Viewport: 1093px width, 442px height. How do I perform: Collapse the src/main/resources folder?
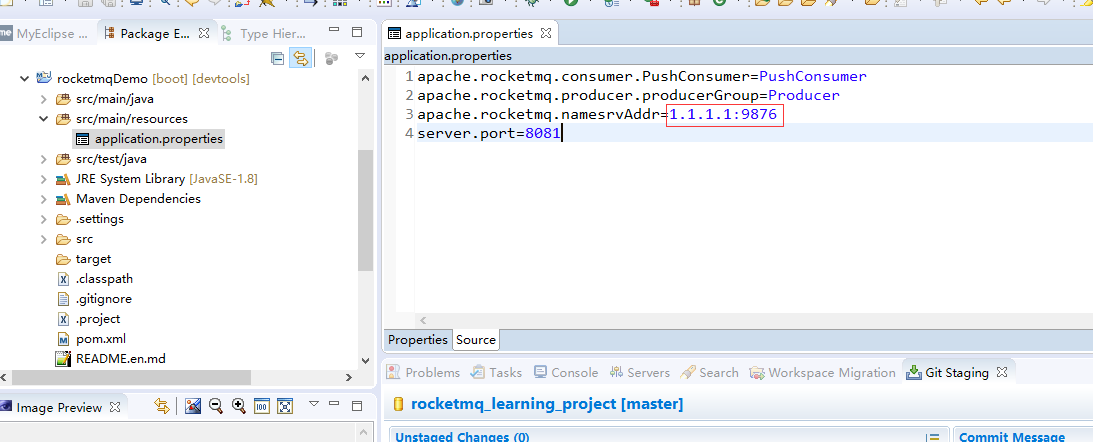43,119
